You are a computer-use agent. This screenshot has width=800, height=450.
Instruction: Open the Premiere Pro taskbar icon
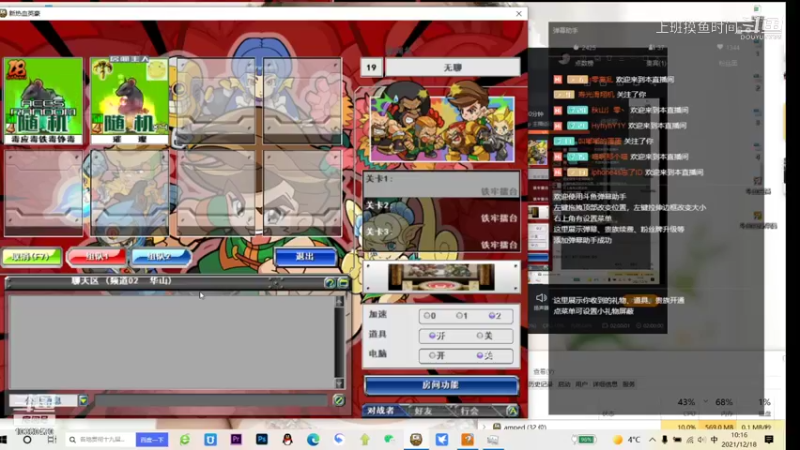(236, 439)
